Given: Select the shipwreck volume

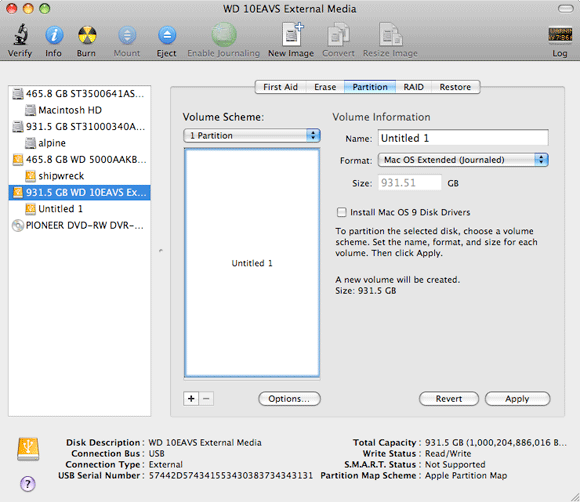Looking at the screenshot, I should (x=79, y=176).
